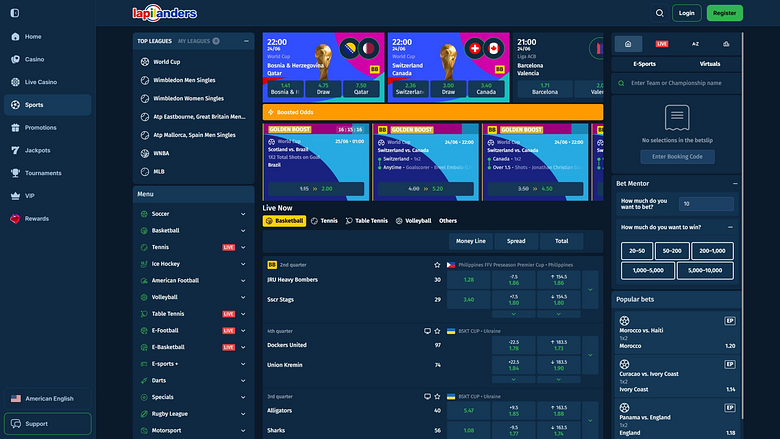The image size is (780, 439).
Task: Select the Spread market column
Action: [516, 241]
